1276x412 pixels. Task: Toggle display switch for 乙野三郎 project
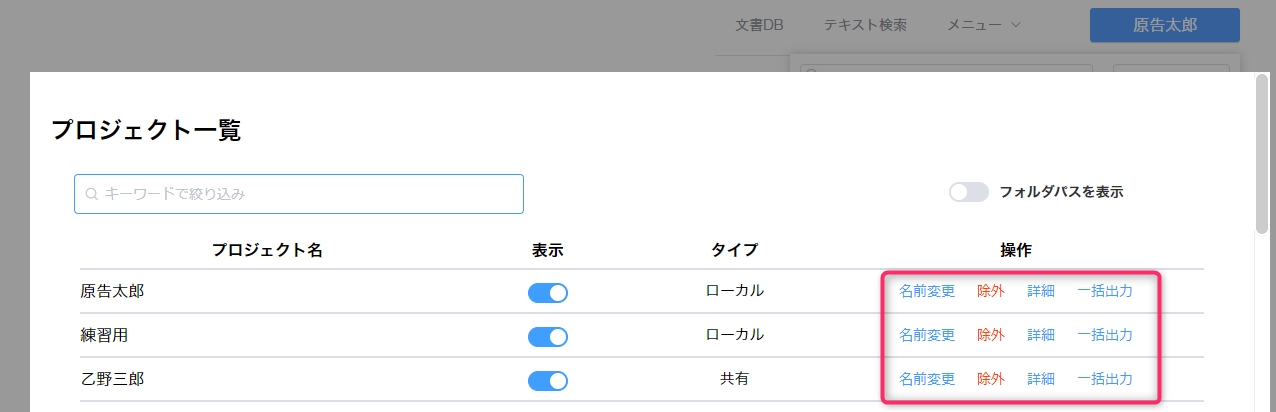(x=548, y=380)
